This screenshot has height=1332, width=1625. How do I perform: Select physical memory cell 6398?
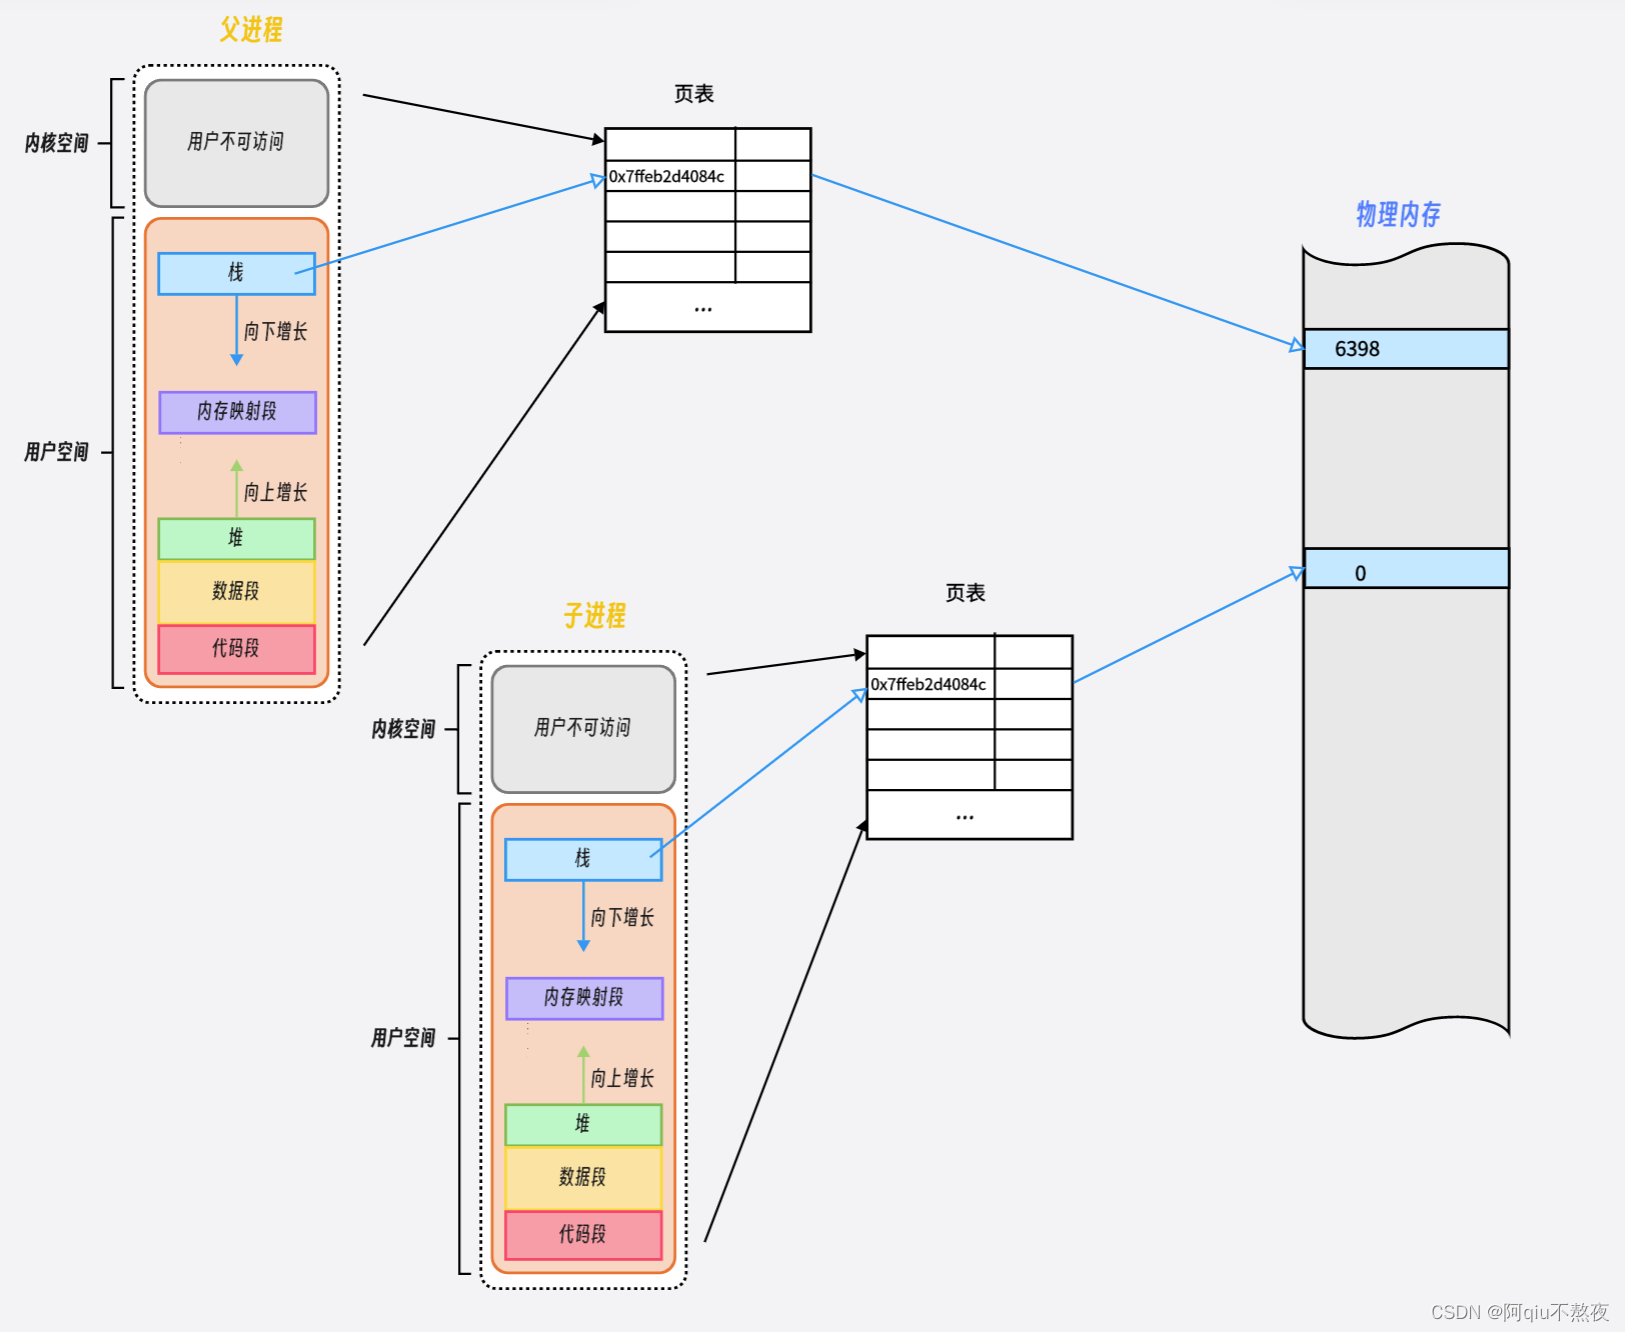(1406, 349)
